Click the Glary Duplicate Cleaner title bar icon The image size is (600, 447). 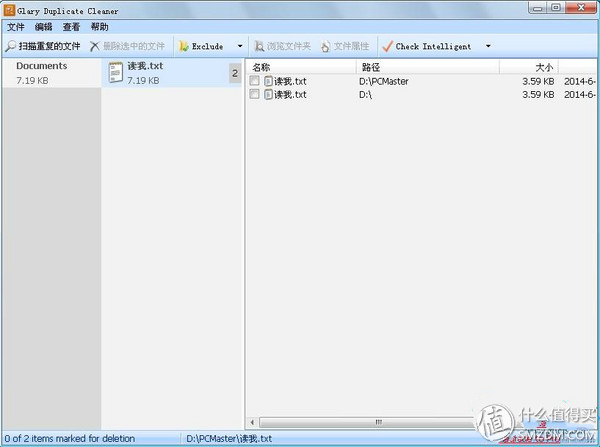click(x=9, y=10)
